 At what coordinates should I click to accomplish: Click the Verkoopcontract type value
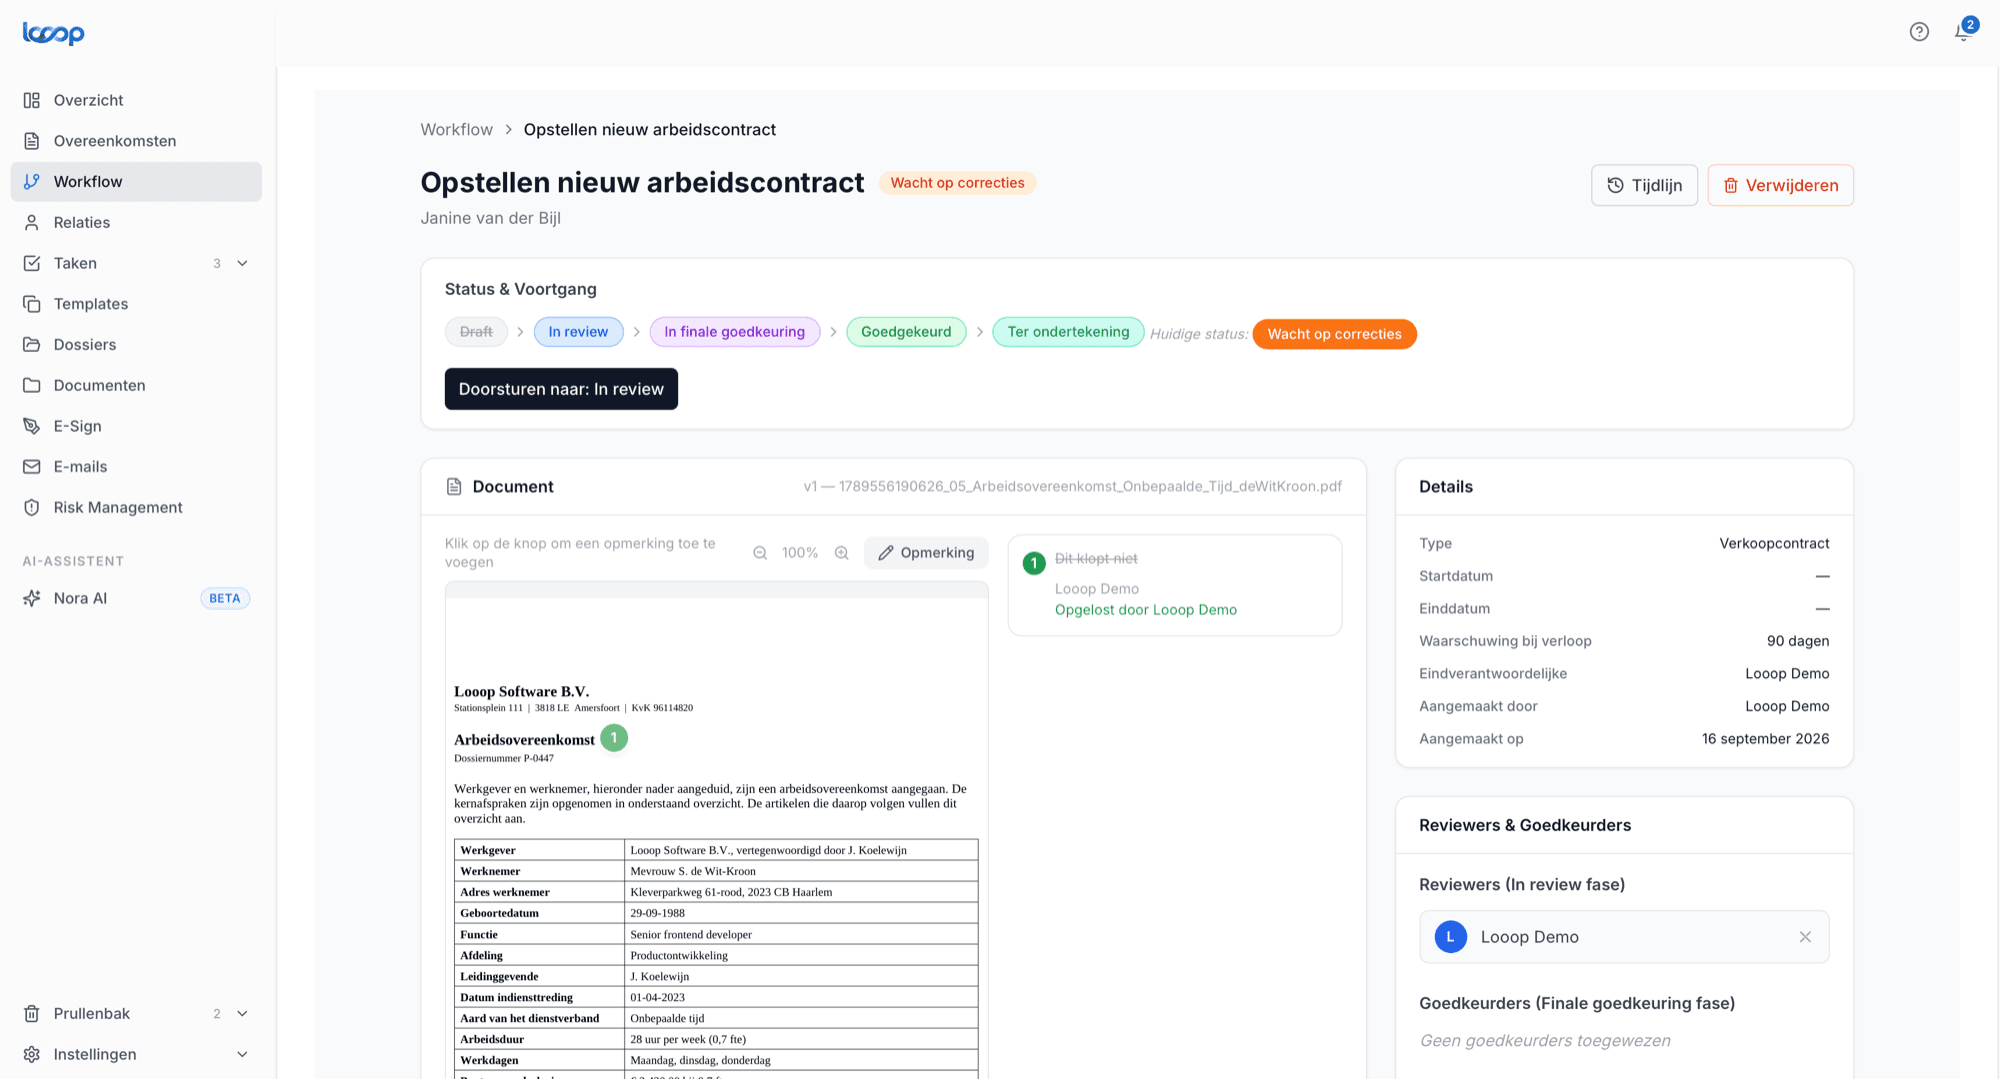point(1774,544)
